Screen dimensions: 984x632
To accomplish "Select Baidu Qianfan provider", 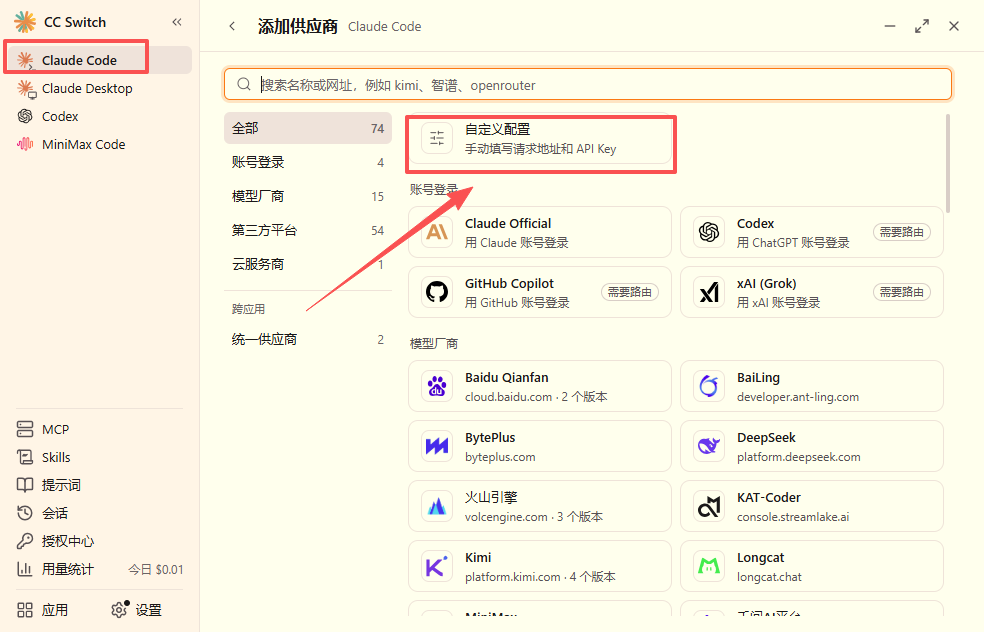I will (x=540, y=387).
